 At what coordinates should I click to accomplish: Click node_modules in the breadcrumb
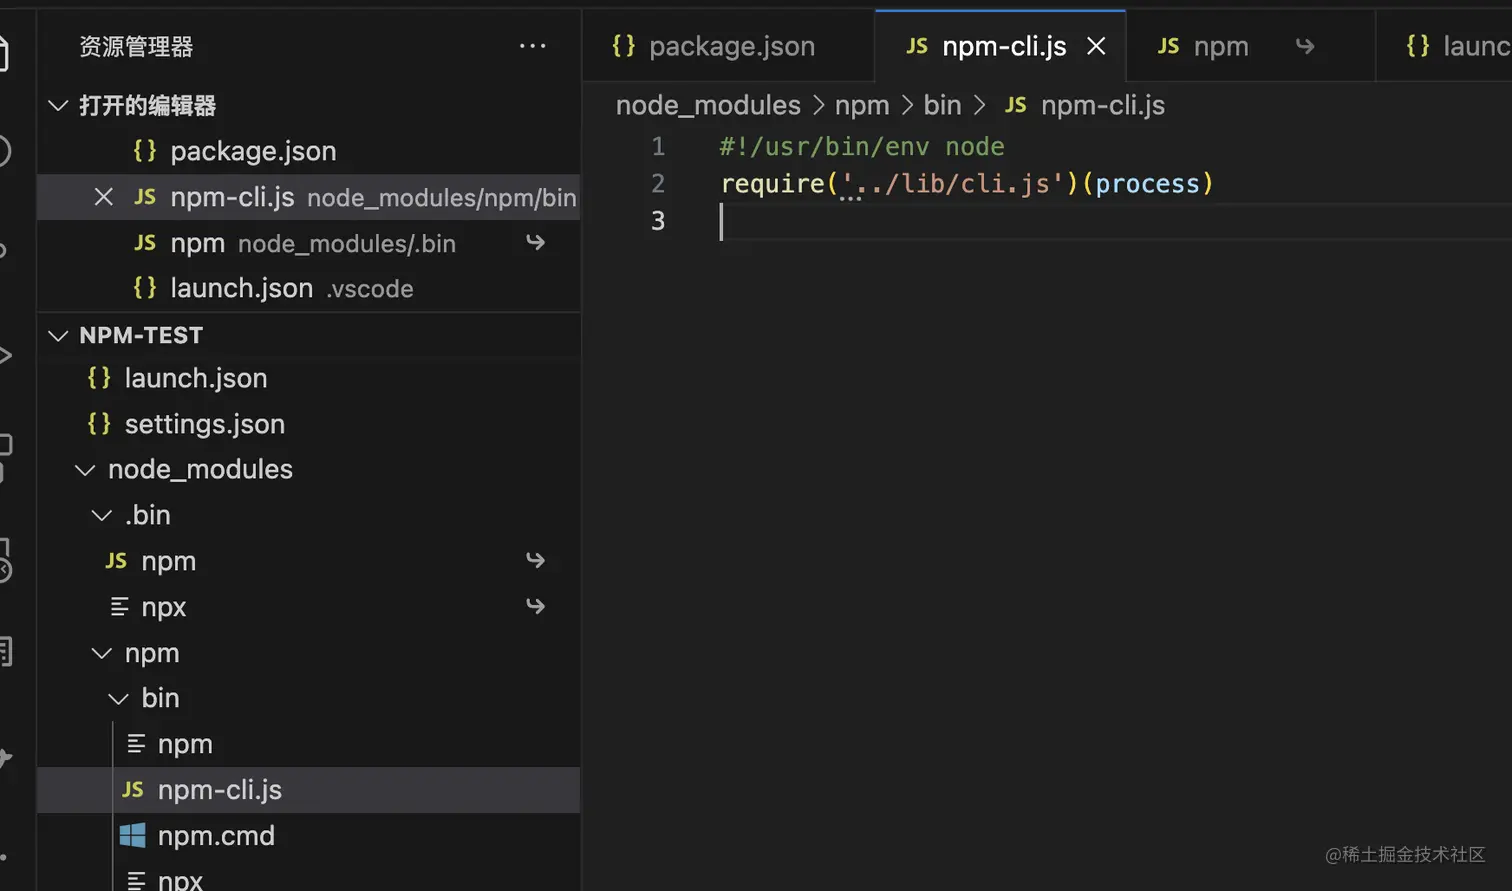click(x=708, y=105)
